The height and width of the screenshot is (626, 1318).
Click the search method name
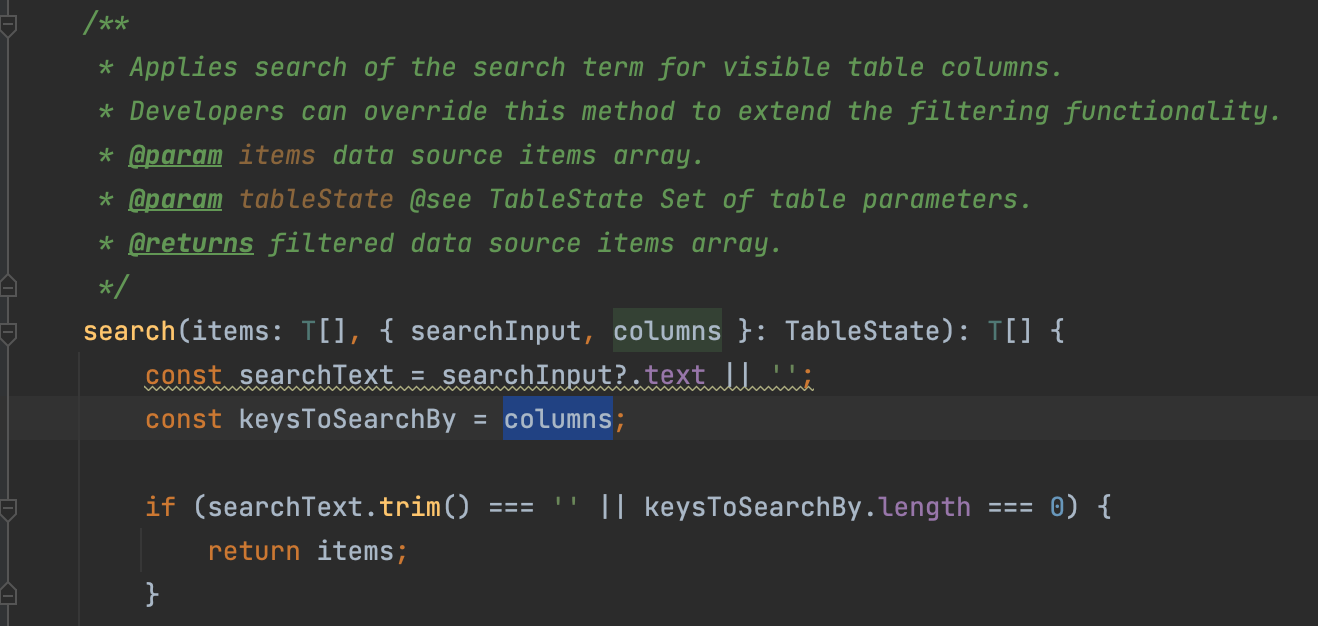tap(129, 330)
